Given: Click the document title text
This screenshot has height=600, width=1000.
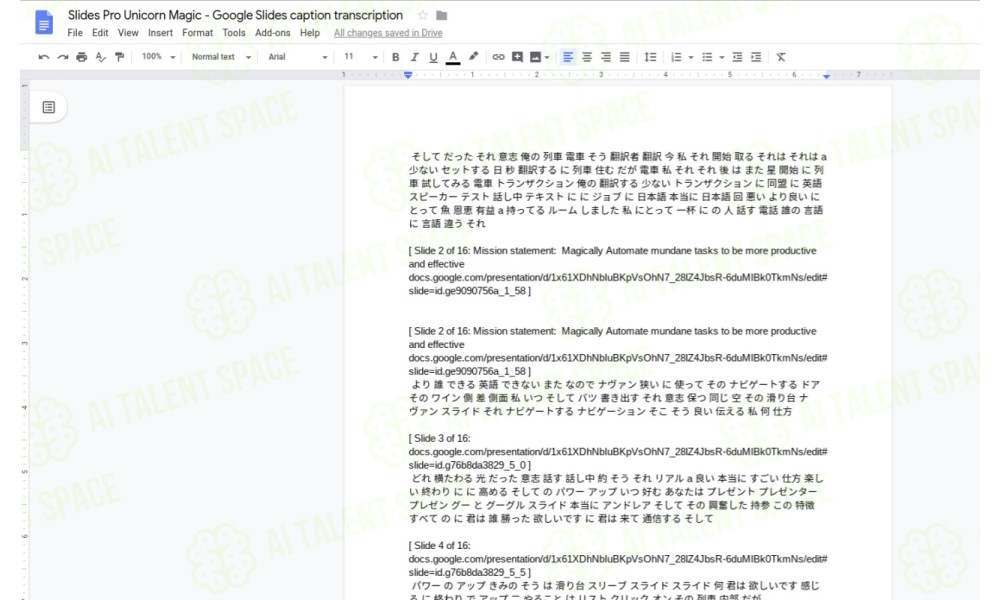Looking at the screenshot, I should click(235, 15).
